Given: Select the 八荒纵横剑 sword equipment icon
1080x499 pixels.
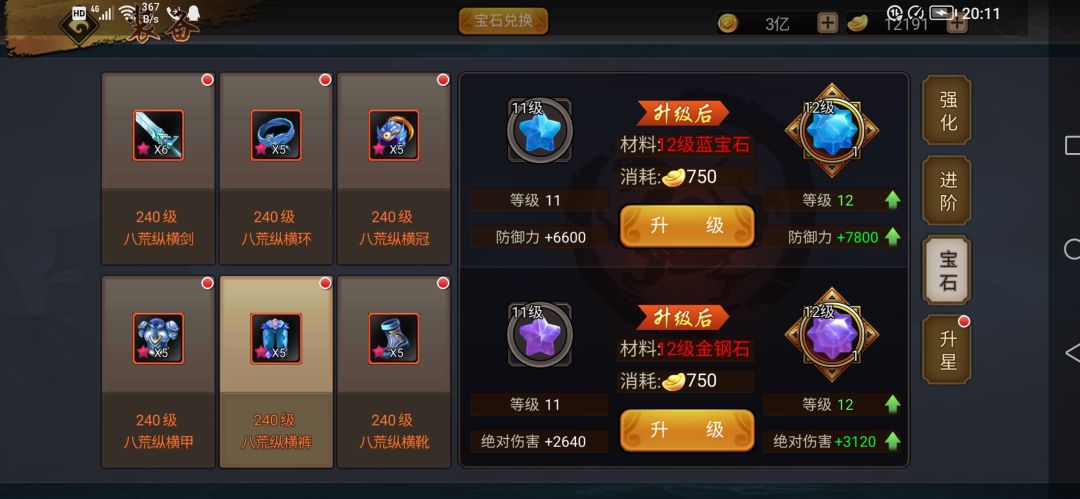Looking at the screenshot, I should coord(158,135).
